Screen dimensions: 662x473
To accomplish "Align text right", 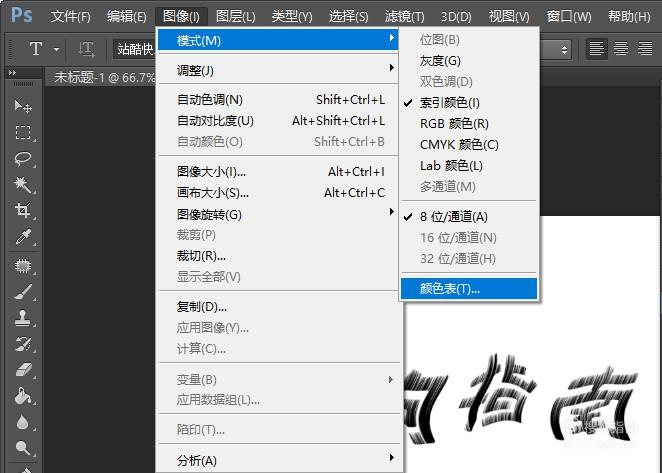I will [x=645, y=49].
